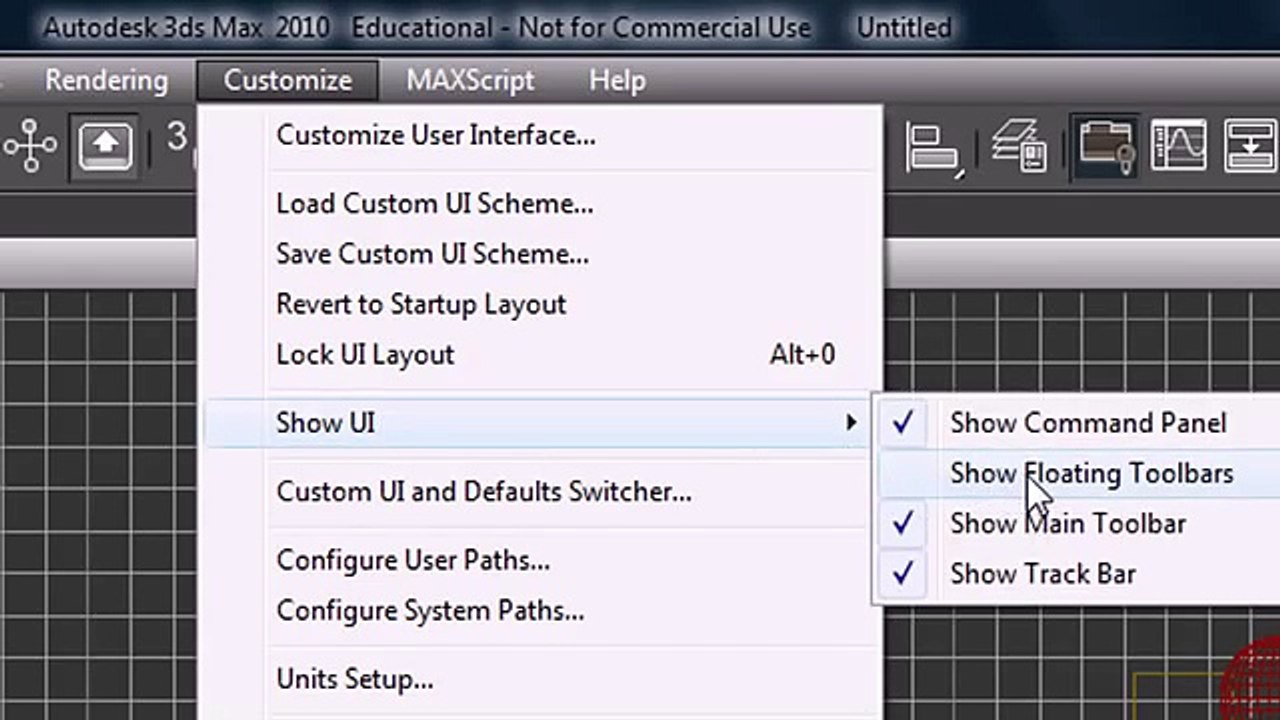Uncheck Show Main Toolbar
This screenshot has width=1280, height=720.
click(x=1079, y=523)
